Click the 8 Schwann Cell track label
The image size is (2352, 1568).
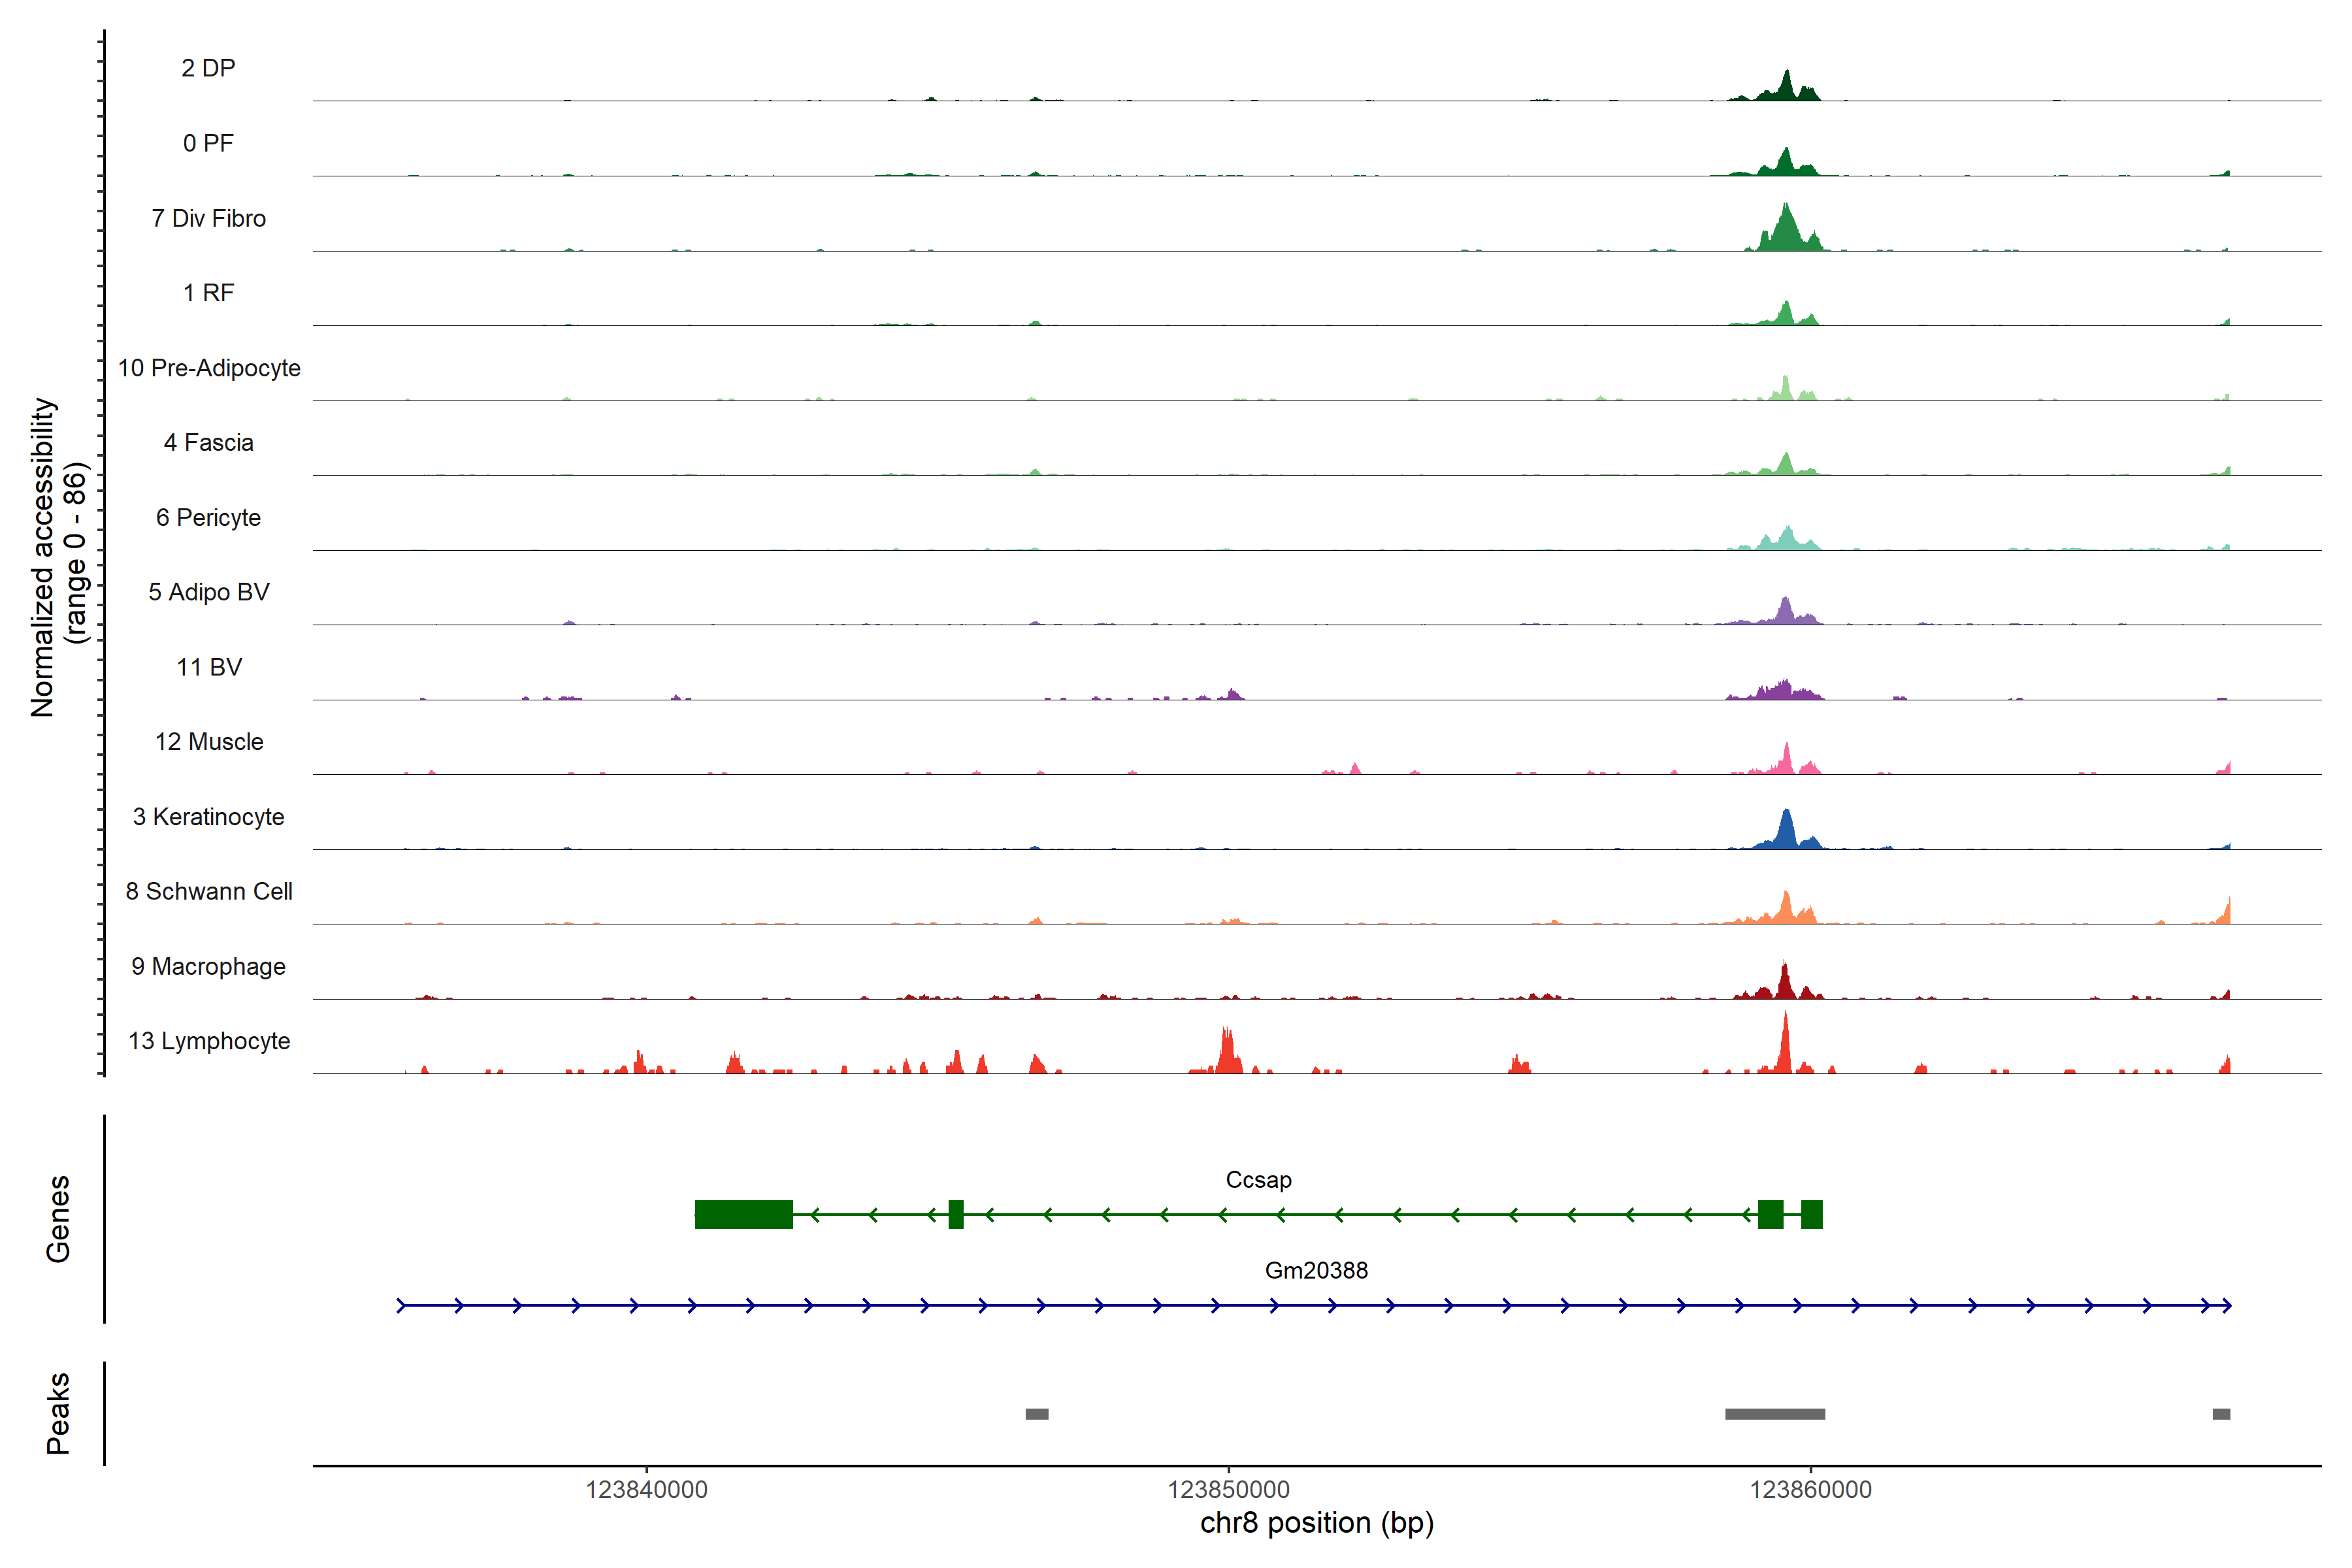tap(209, 891)
